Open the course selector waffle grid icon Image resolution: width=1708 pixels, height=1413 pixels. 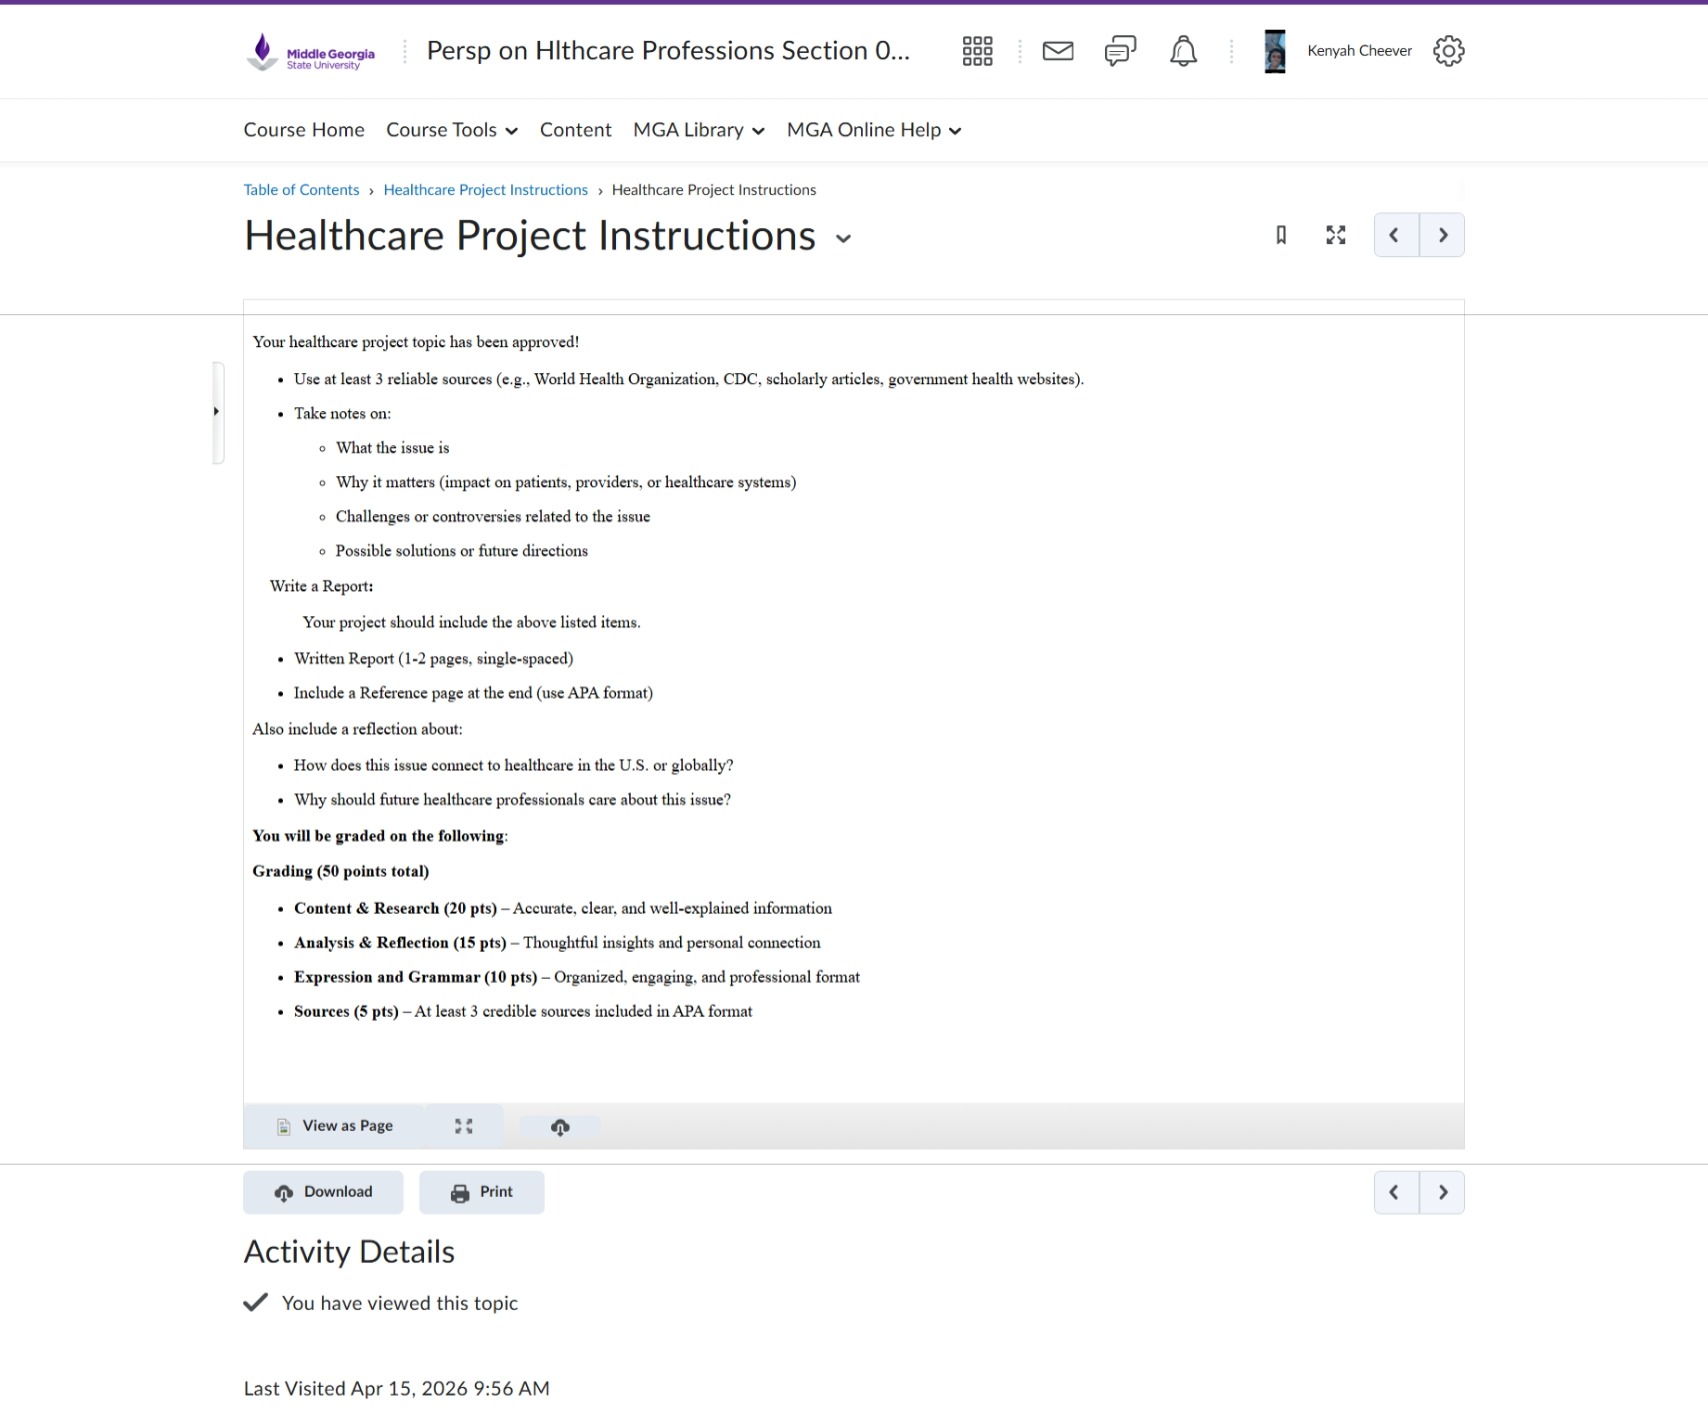[977, 51]
